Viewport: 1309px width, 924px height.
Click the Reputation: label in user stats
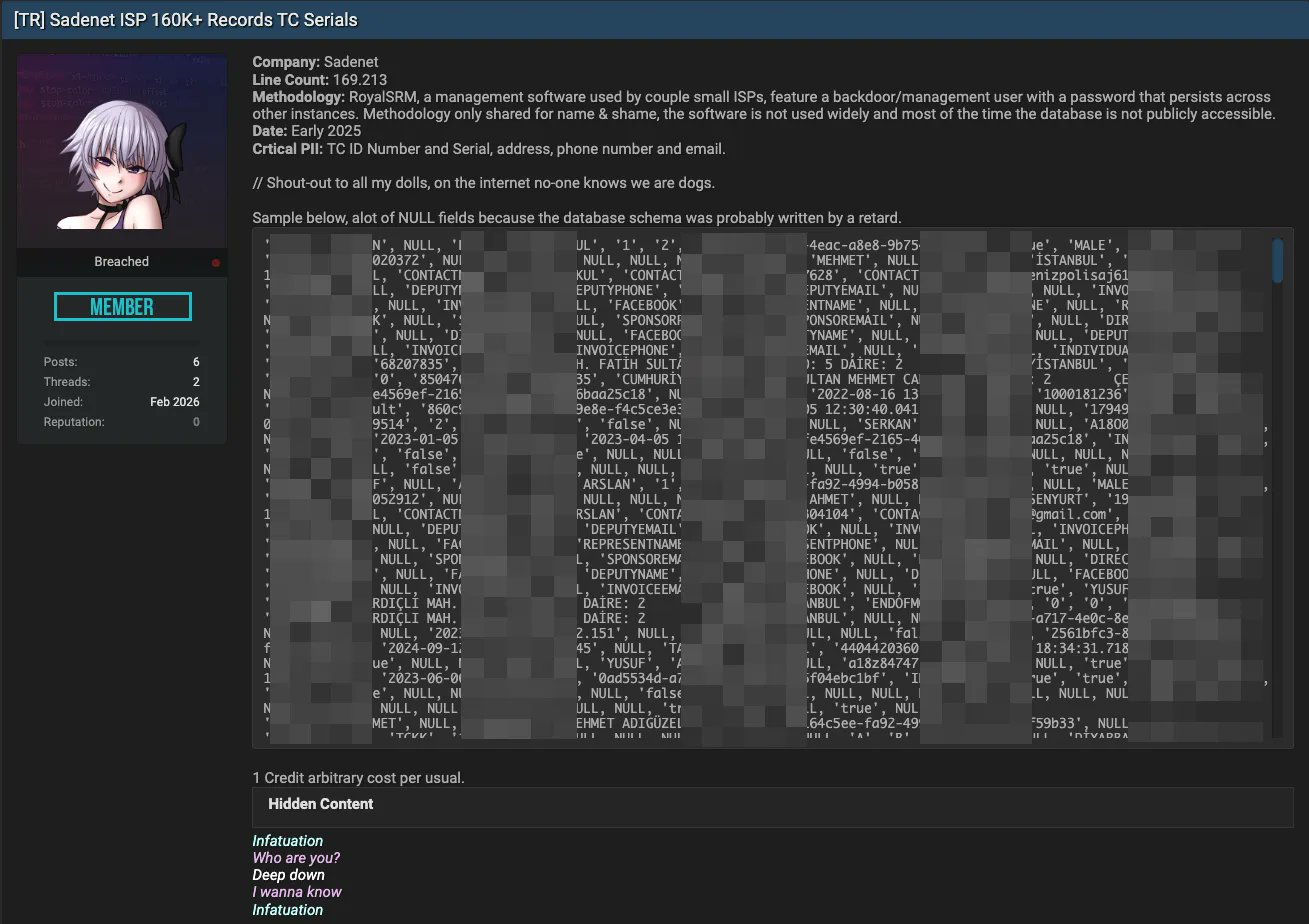(x=74, y=422)
